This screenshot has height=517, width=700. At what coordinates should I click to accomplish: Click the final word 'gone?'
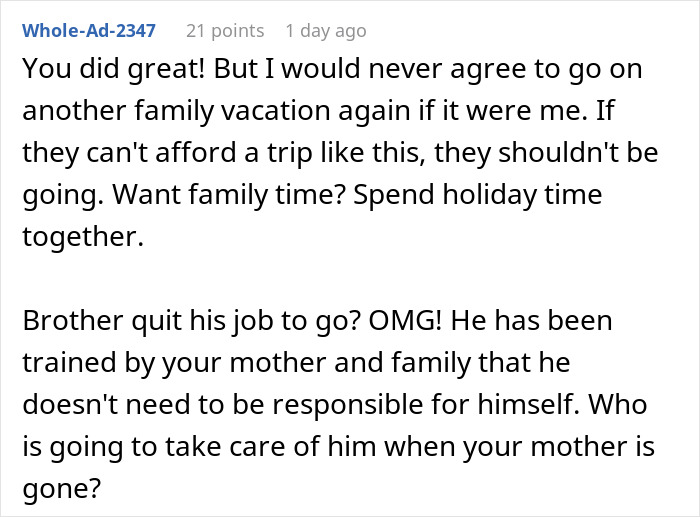[62, 489]
